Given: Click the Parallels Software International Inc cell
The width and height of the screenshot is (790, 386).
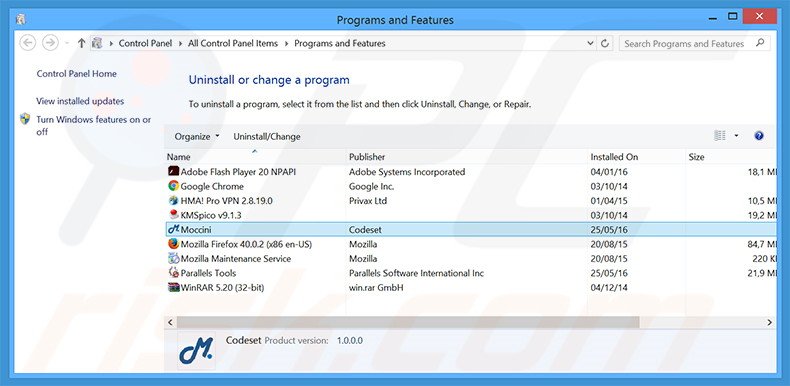Looking at the screenshot, I should coord(416,273).
